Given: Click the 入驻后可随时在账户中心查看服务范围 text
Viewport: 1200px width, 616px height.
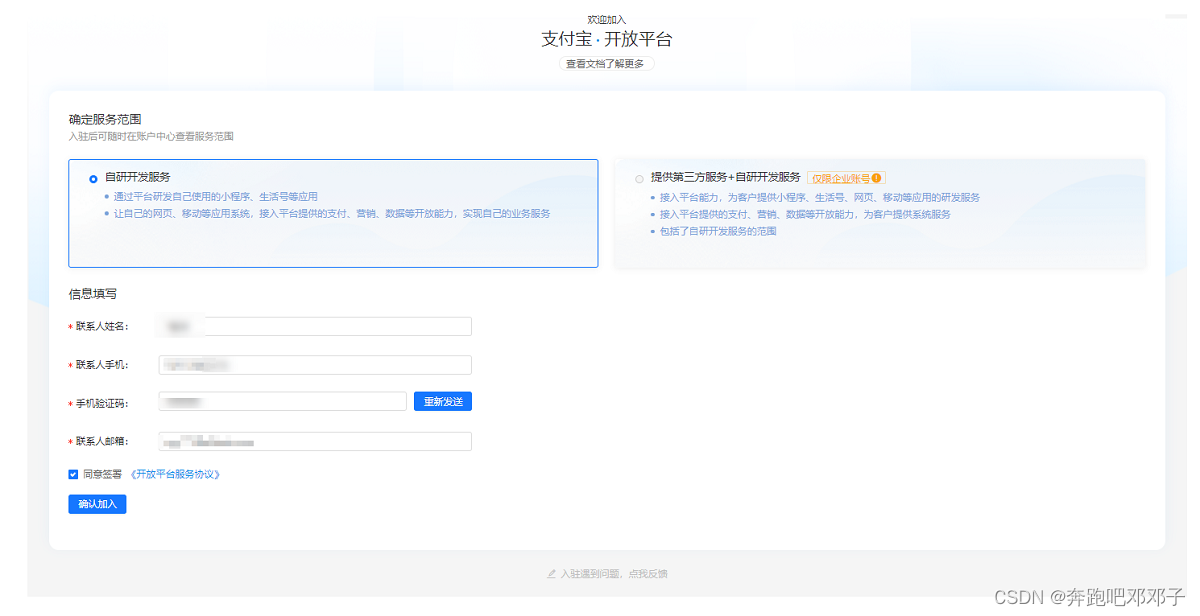Looking at the screenshot, I should [x=151, y=136].
